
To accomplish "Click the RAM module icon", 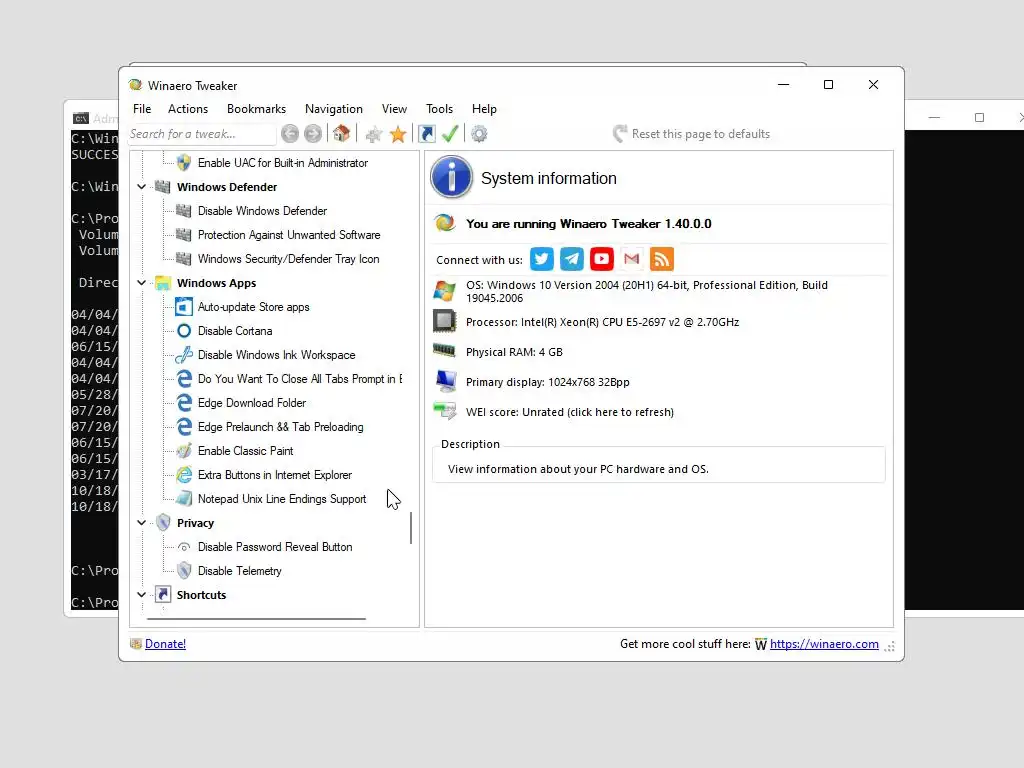I will pyautogui.click(x=445, y=351).
